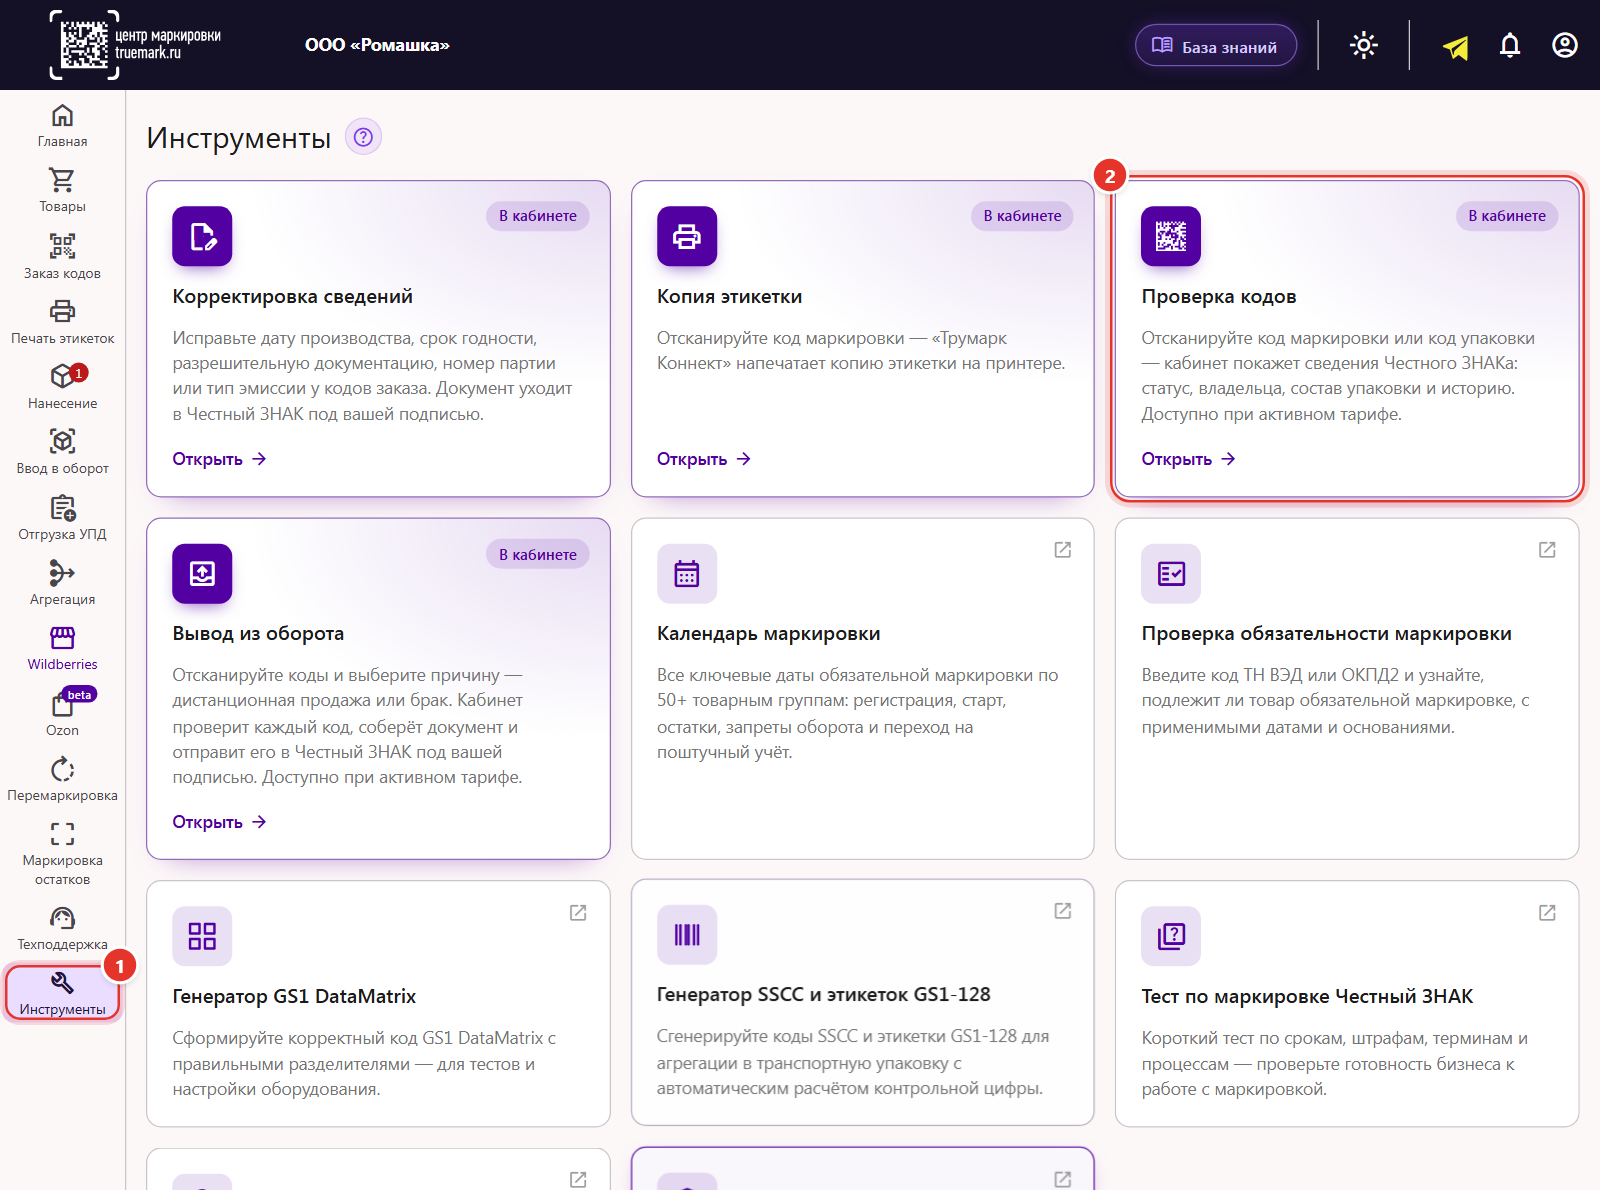Open Техподдержка from the sidebar
Viewport: 1600px width, 1190px height.
pyautogui.click(x=62, y=928)
